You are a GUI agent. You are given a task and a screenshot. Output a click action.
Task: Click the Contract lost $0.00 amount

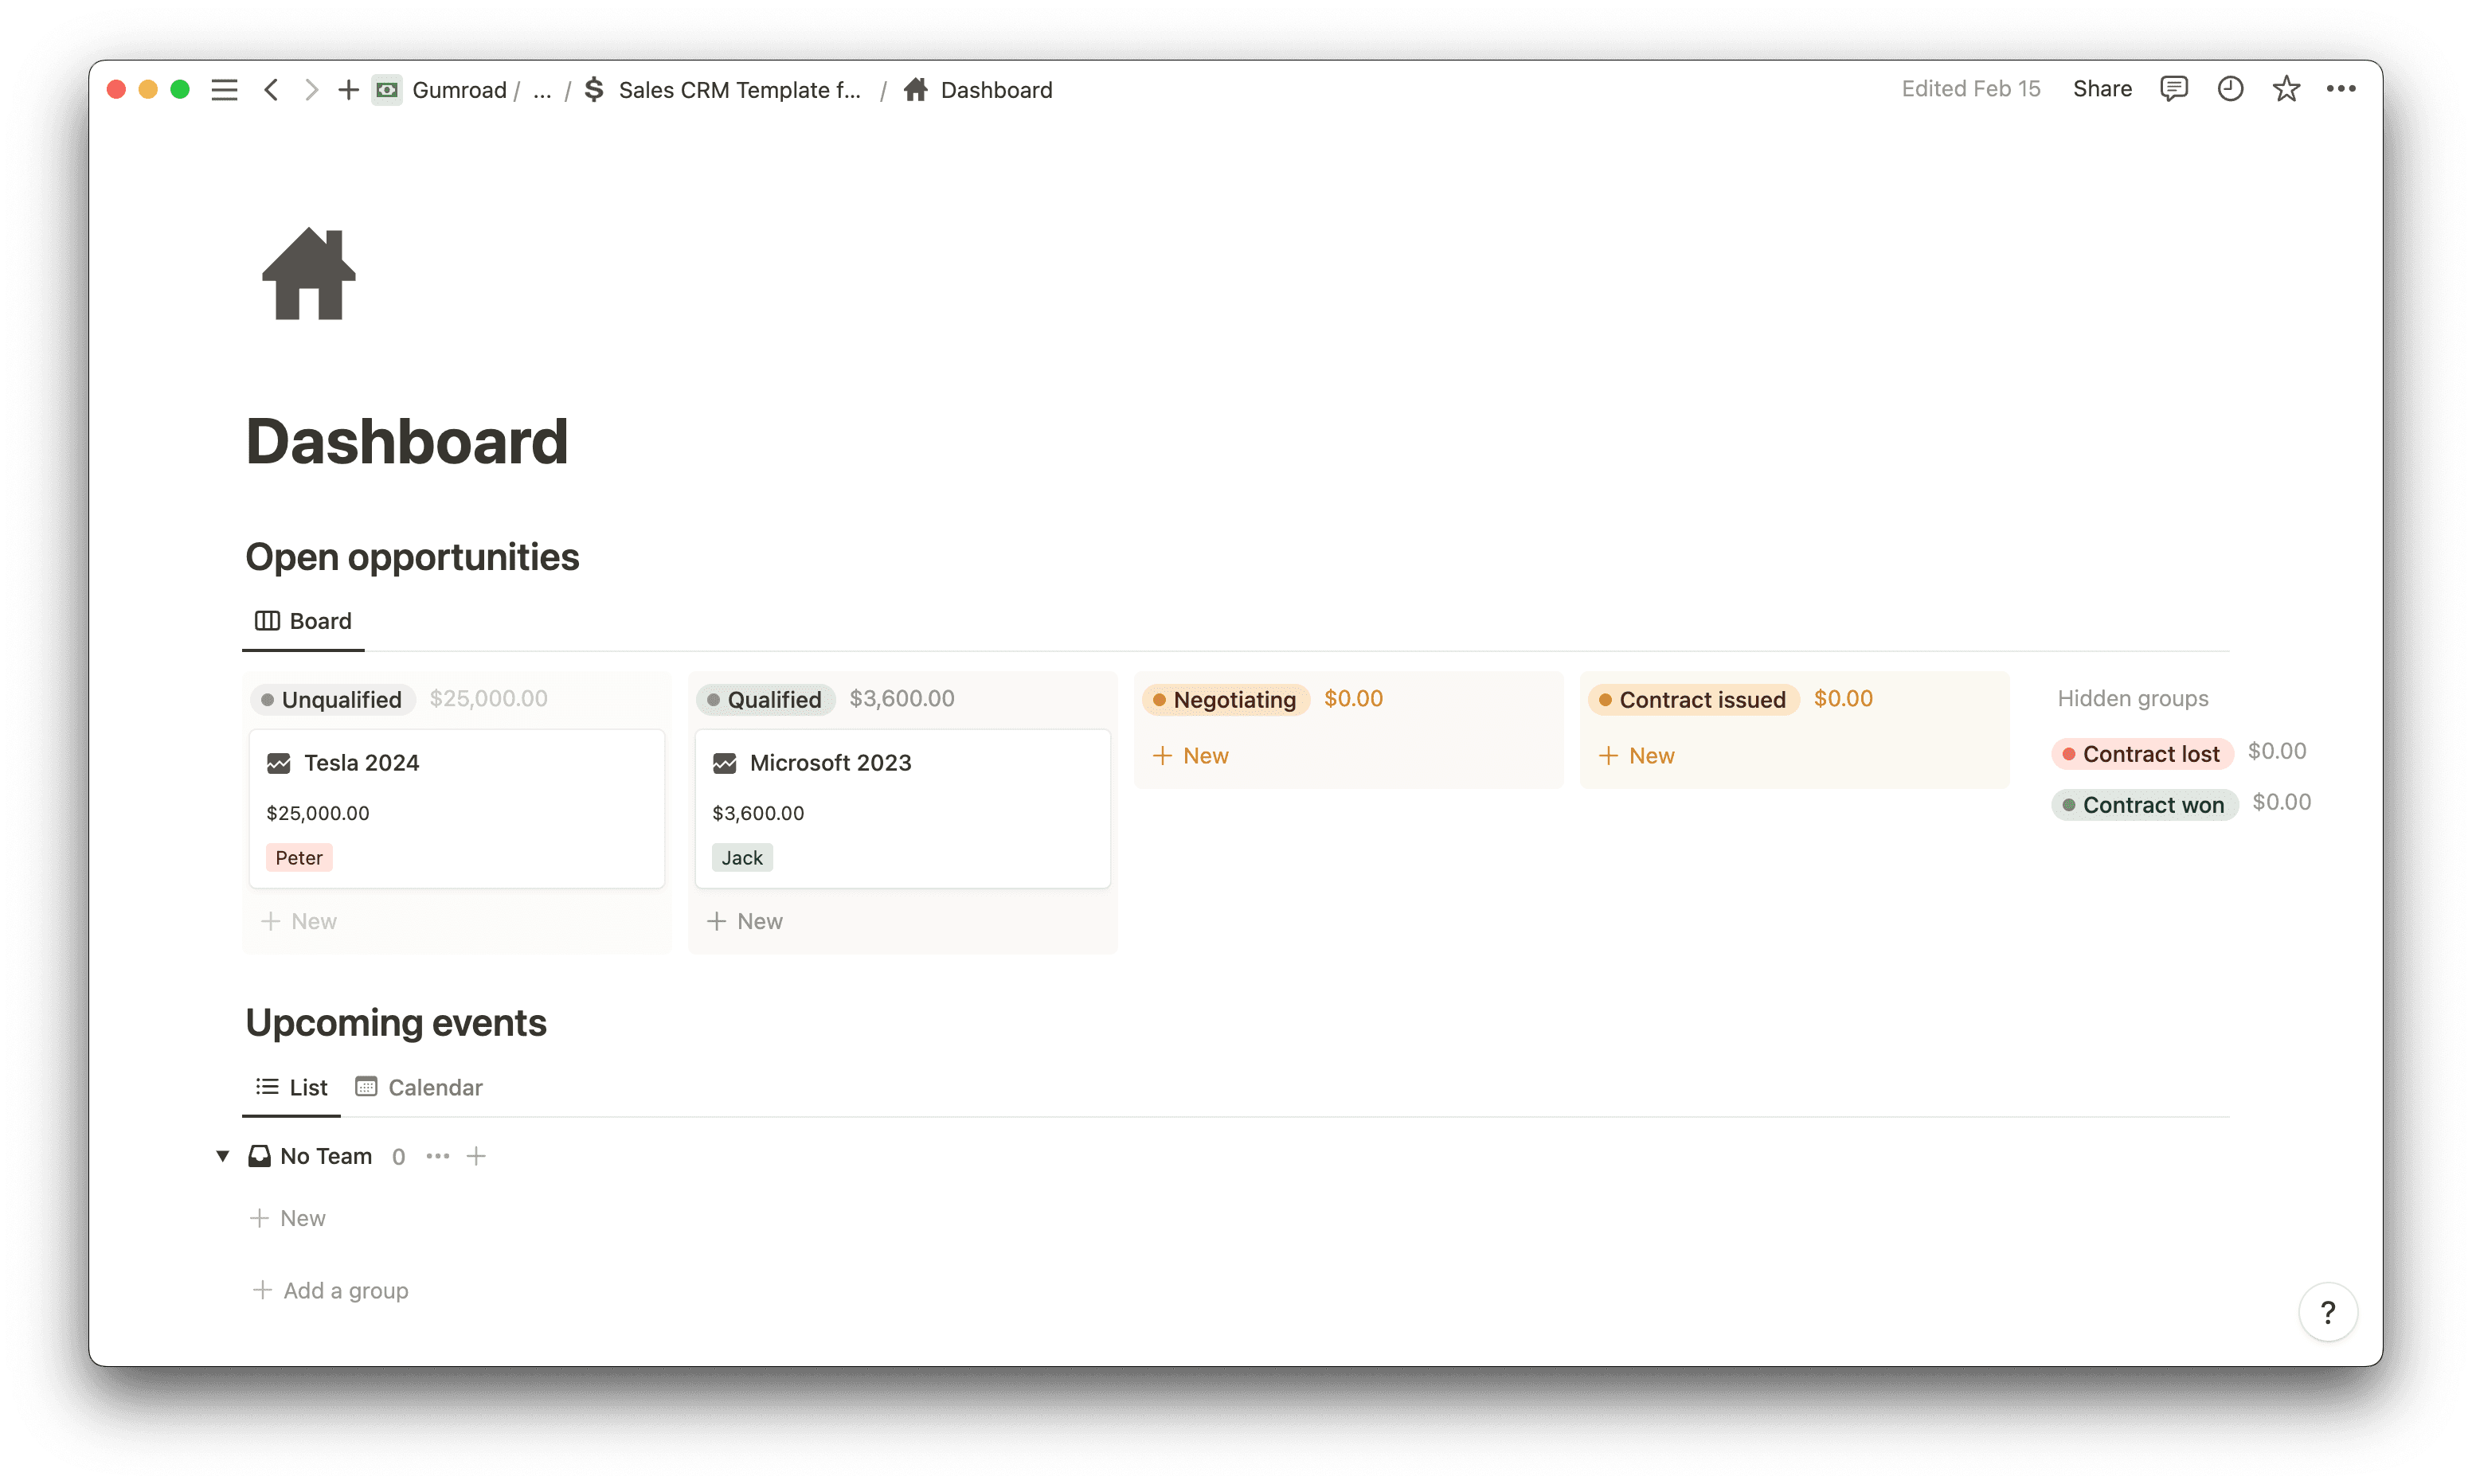[x=2277, y=751]
